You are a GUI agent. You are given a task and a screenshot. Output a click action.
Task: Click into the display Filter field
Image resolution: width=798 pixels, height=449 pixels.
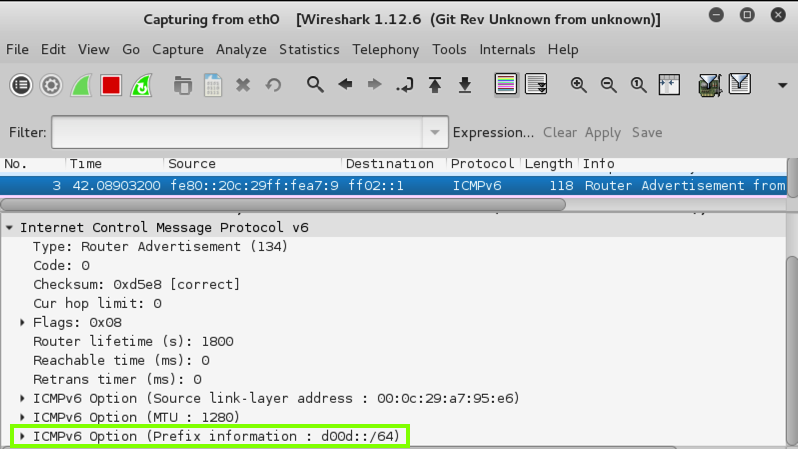[x=237, y=132]
